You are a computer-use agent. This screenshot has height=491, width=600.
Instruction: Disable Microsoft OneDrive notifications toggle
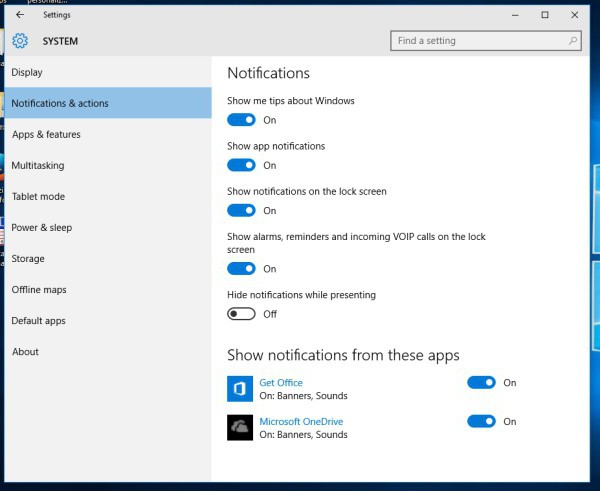(481, 421)
